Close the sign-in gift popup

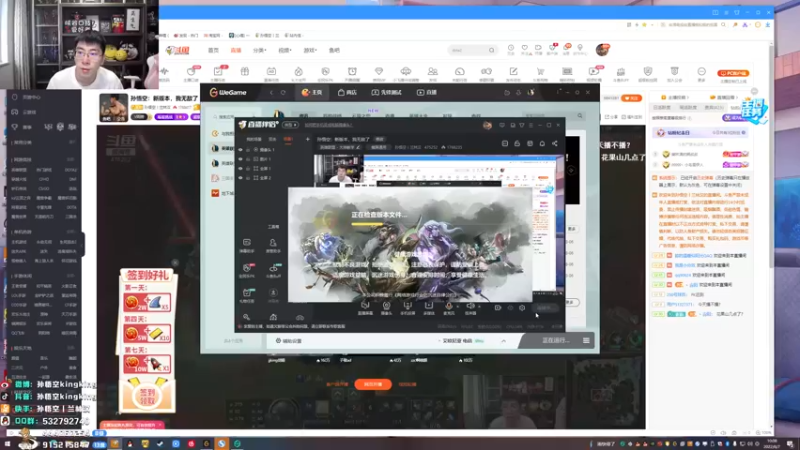(x=175, y=263)
